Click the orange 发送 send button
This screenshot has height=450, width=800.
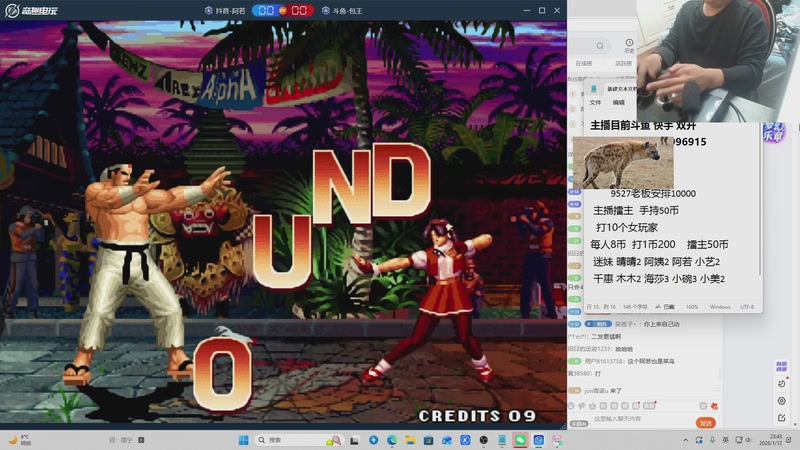point(706,423)
